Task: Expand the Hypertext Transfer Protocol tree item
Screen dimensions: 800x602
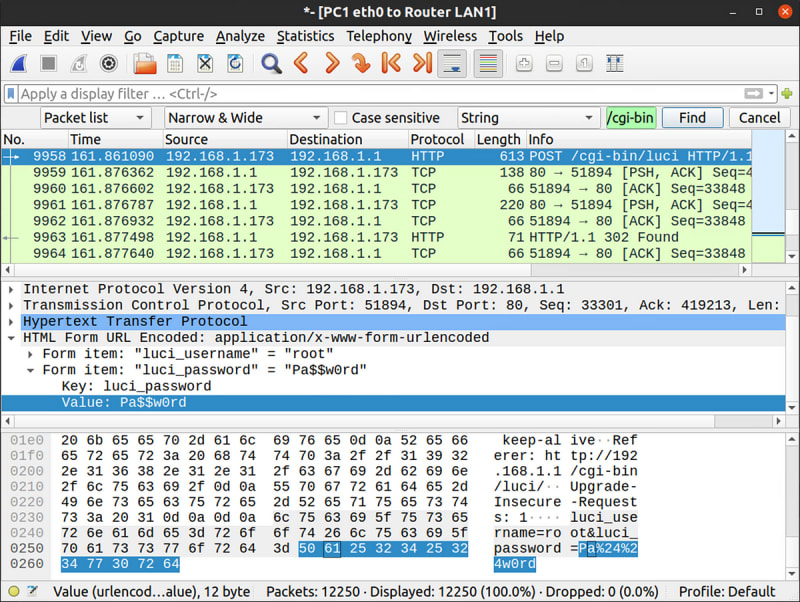Action: coord(11,322)
